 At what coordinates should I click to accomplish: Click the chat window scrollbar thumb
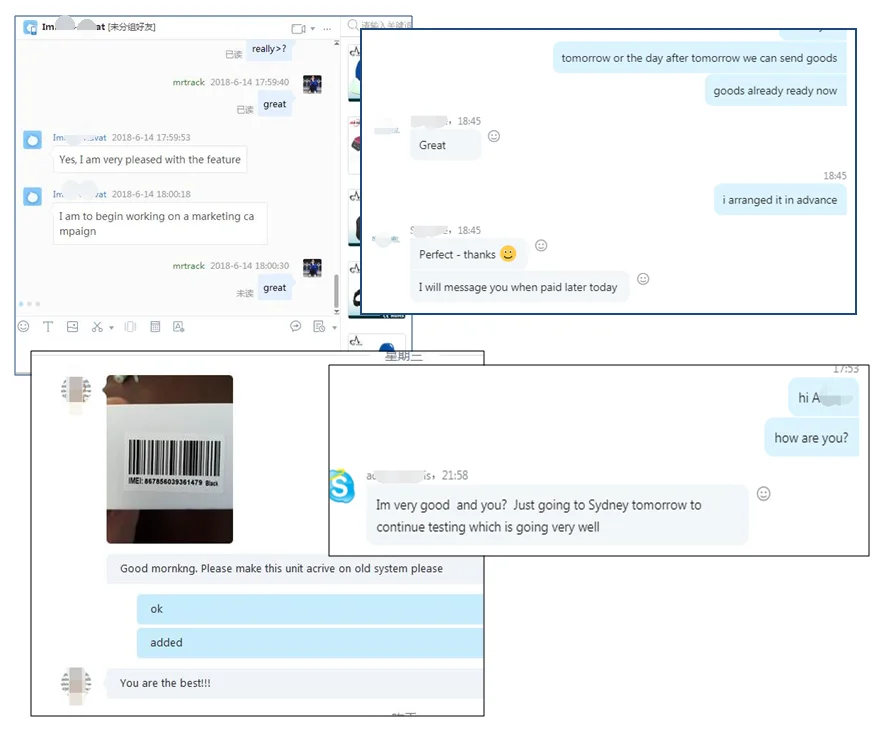[x=336, y=290]
